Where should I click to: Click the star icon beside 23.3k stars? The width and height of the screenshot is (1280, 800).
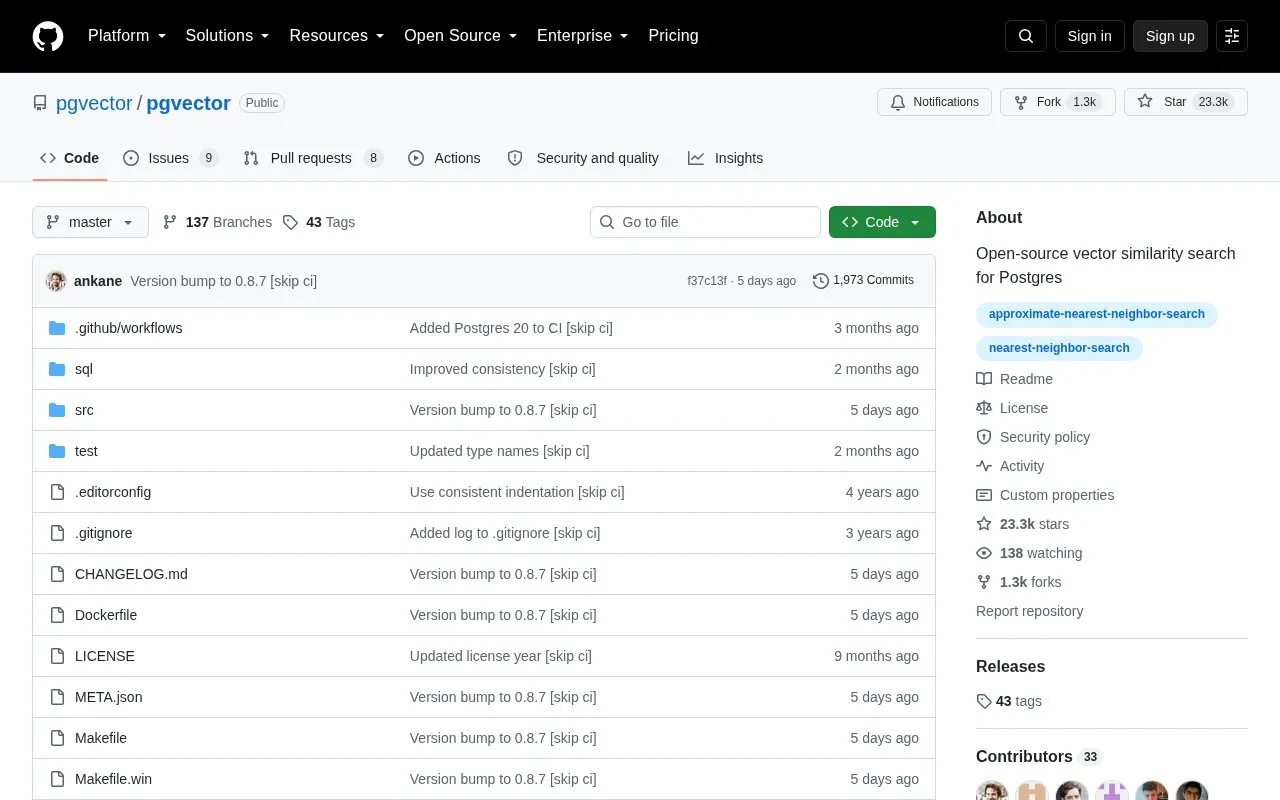(984, 524)
